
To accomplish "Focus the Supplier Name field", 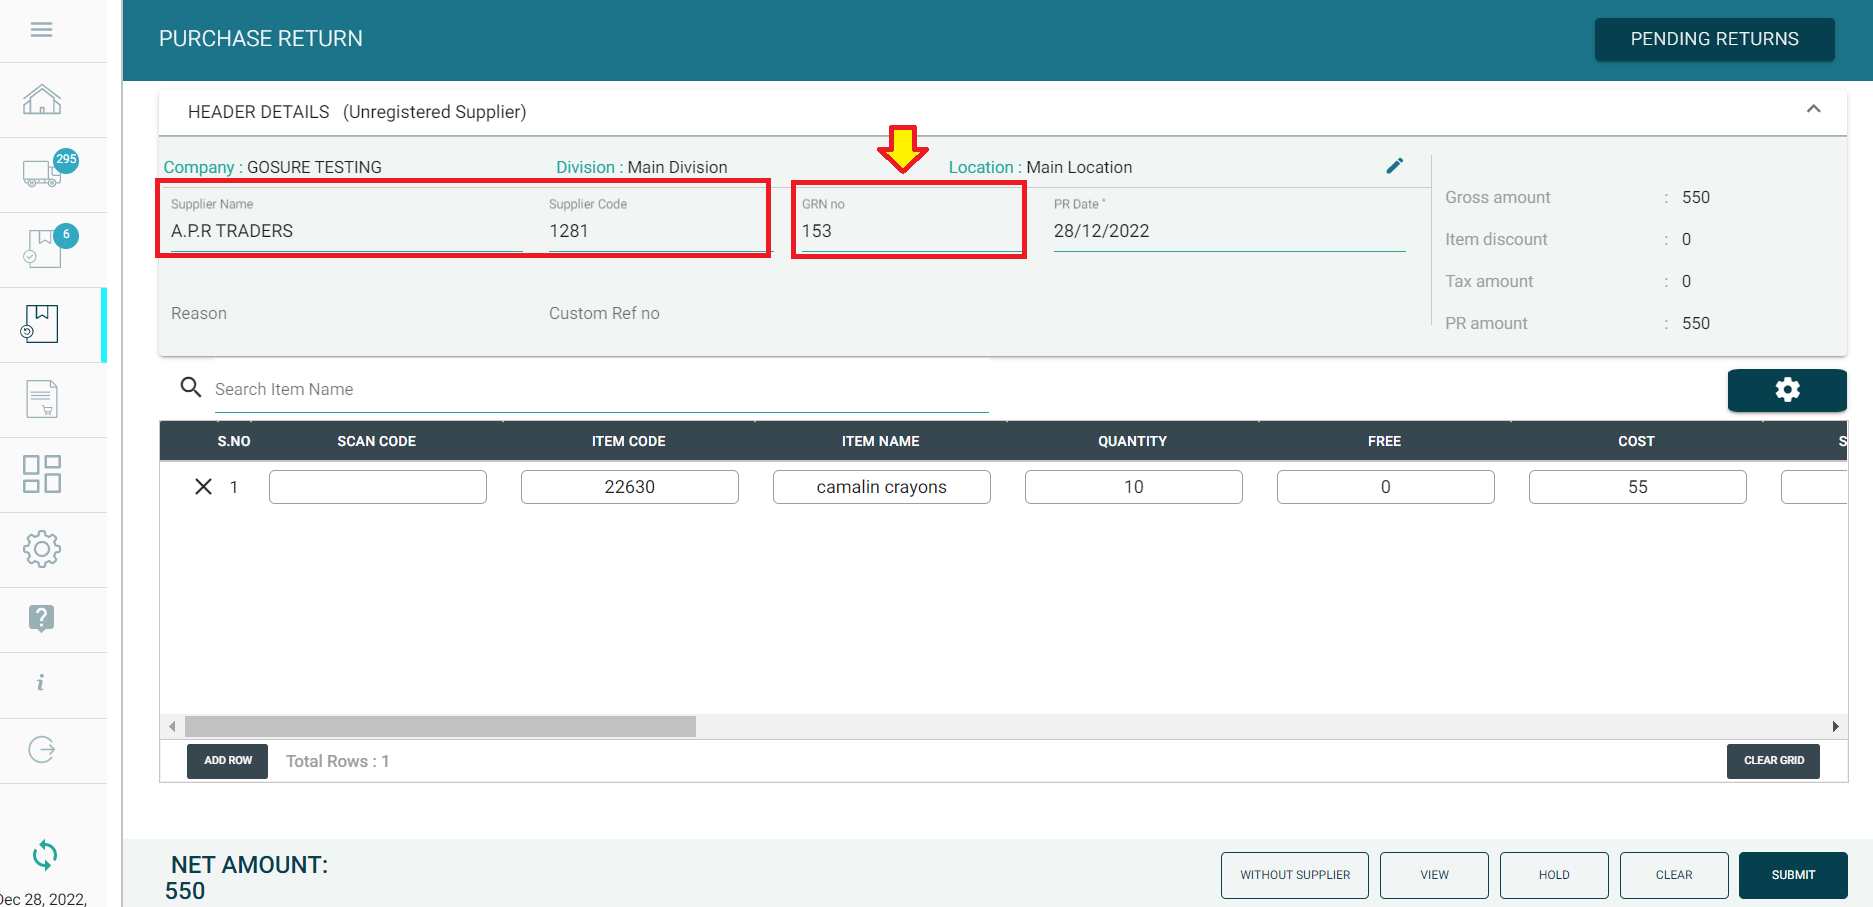I will 347,231.
